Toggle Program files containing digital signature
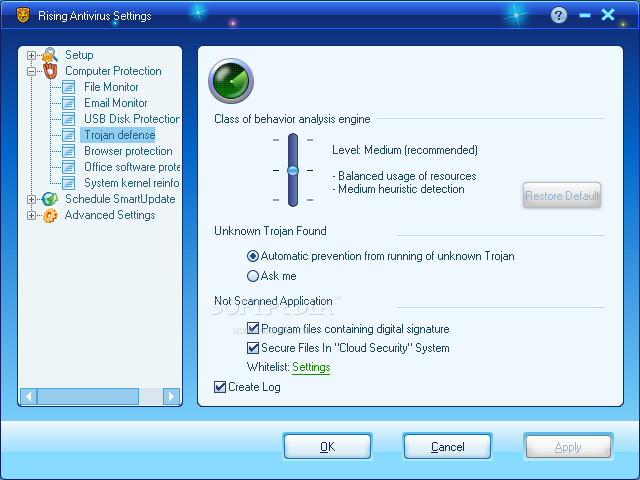Viewport: 640px width, 480px height. [x=253, y=329]
